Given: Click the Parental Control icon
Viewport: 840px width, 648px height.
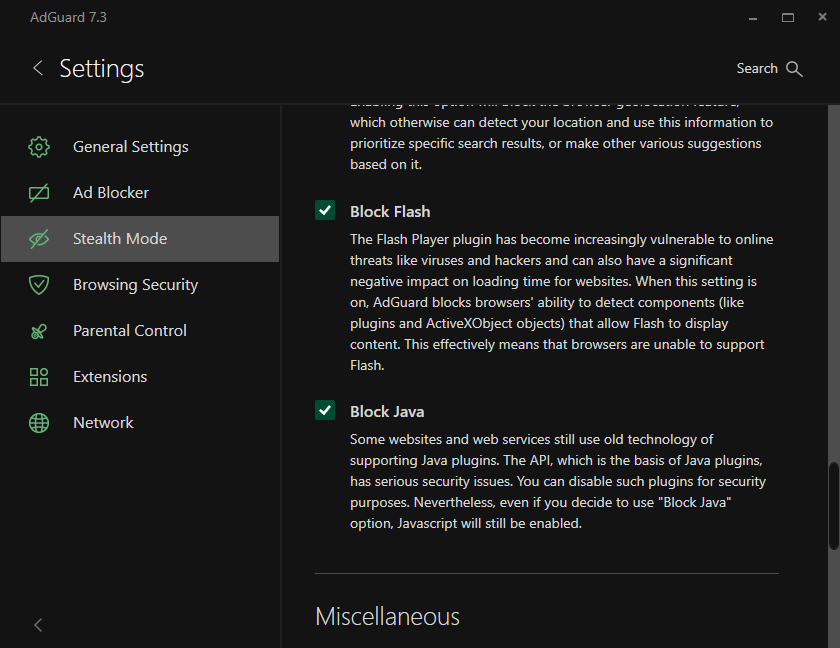Looking at the screenshot, I should (39, 331).
